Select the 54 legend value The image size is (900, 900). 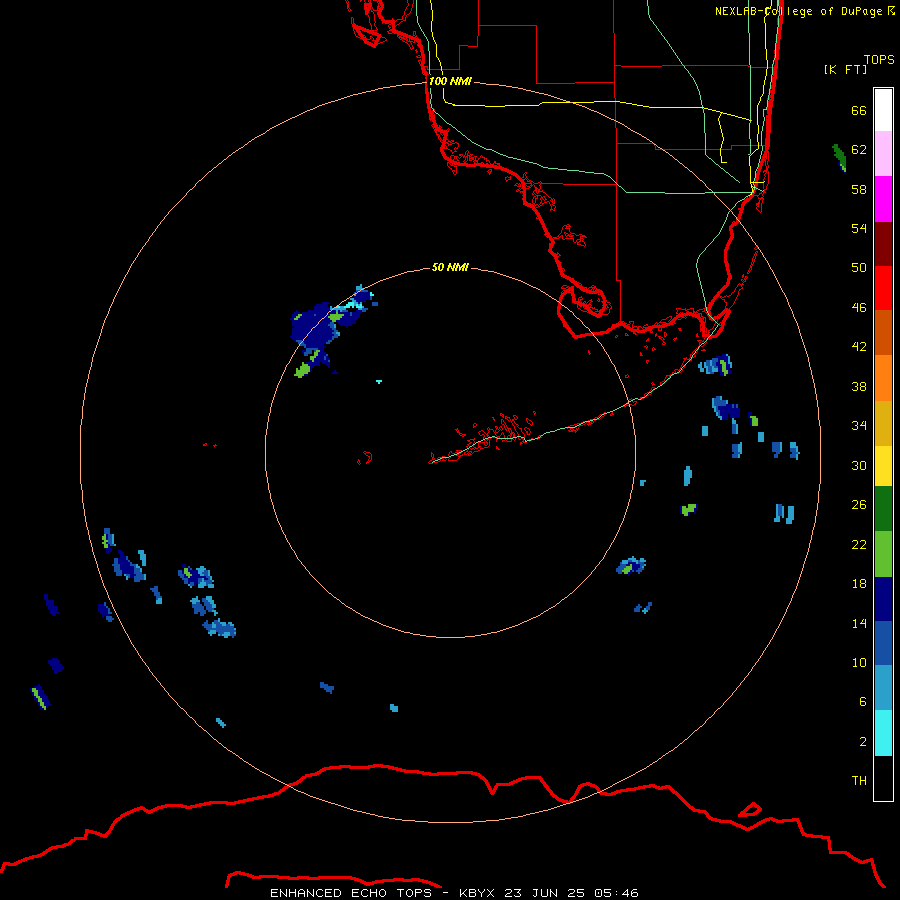click(x=859, y=228)
